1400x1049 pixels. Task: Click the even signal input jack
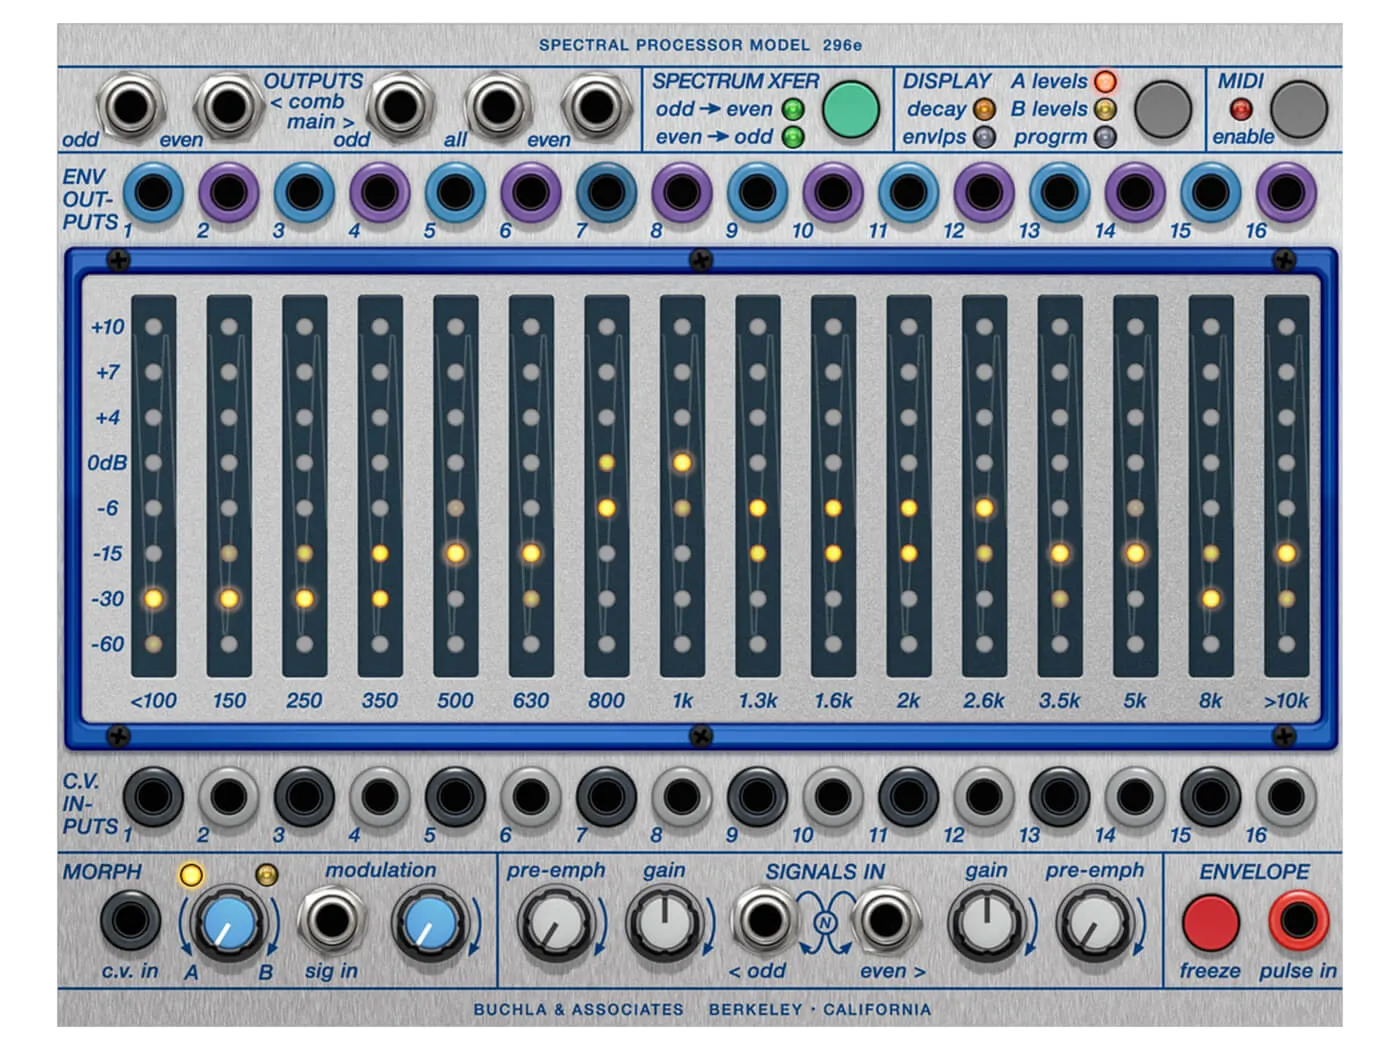click(886, 920)
